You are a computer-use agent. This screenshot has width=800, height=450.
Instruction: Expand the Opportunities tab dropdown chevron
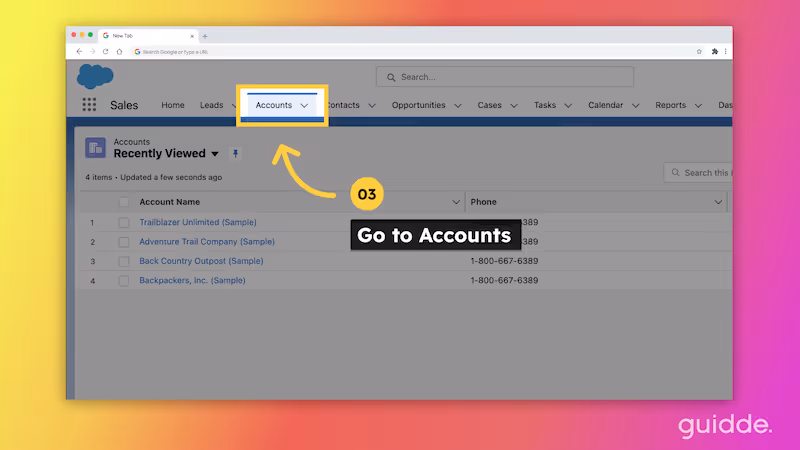(x=458, y=106)
